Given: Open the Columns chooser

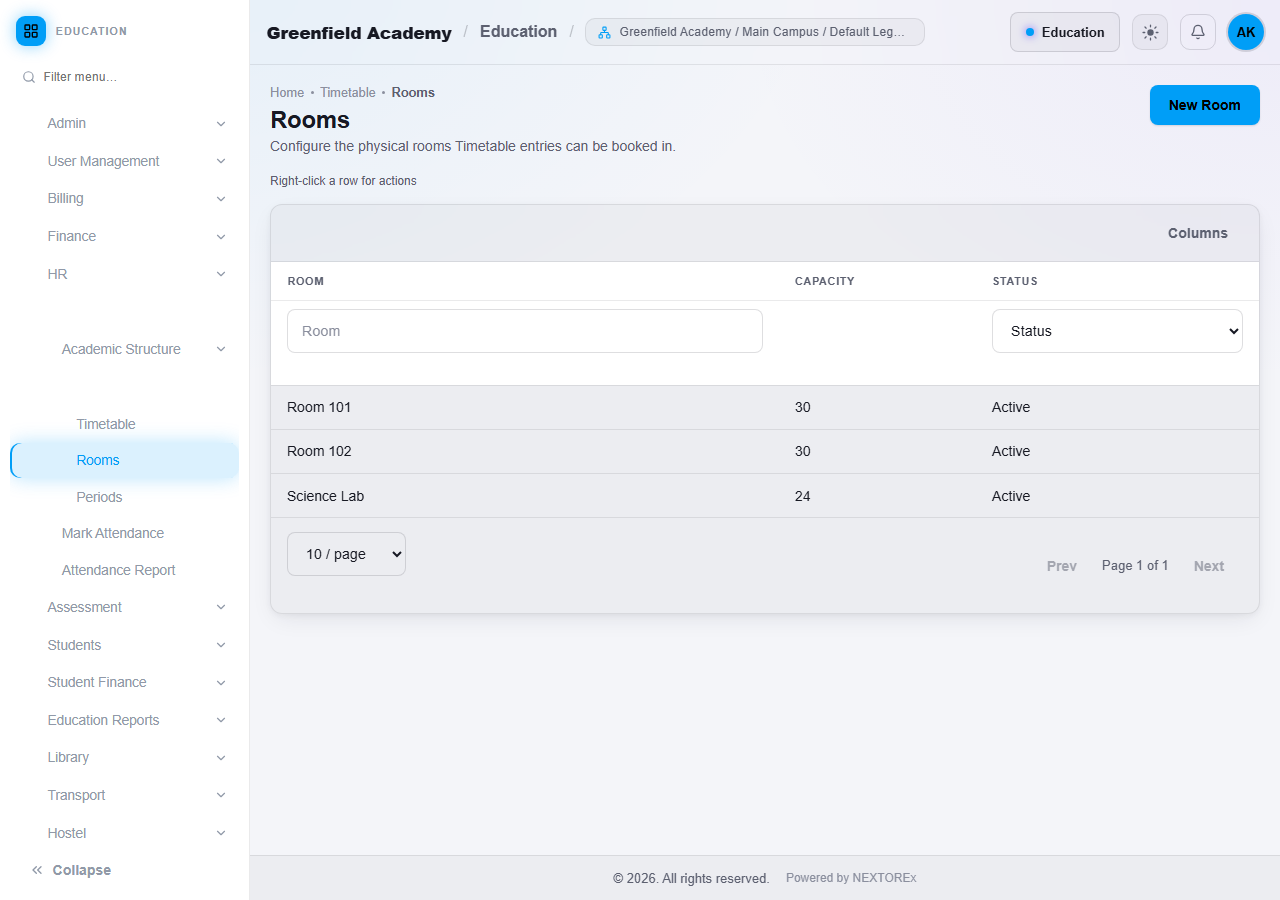Looking at the screenshot, I should point(1198,233).
